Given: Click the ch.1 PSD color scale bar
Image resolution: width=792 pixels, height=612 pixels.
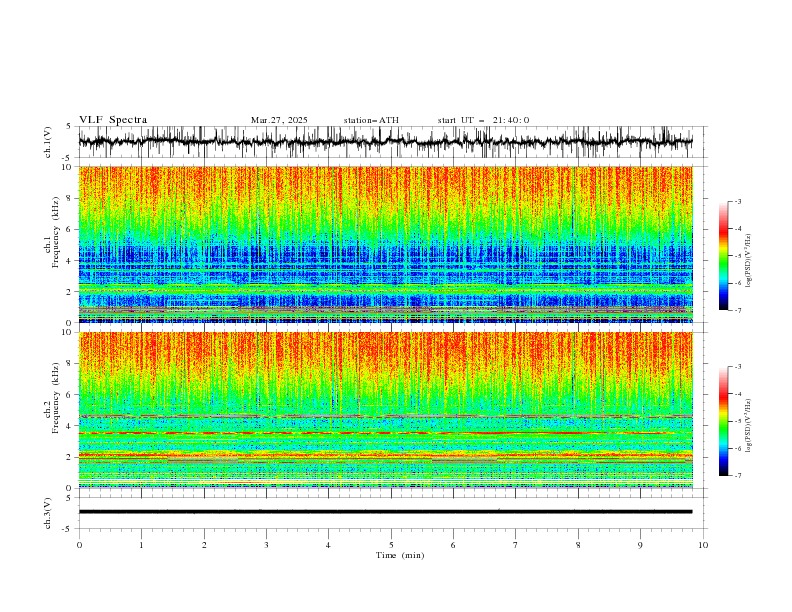Looking at the screenshot, I should tap(723, 256).
